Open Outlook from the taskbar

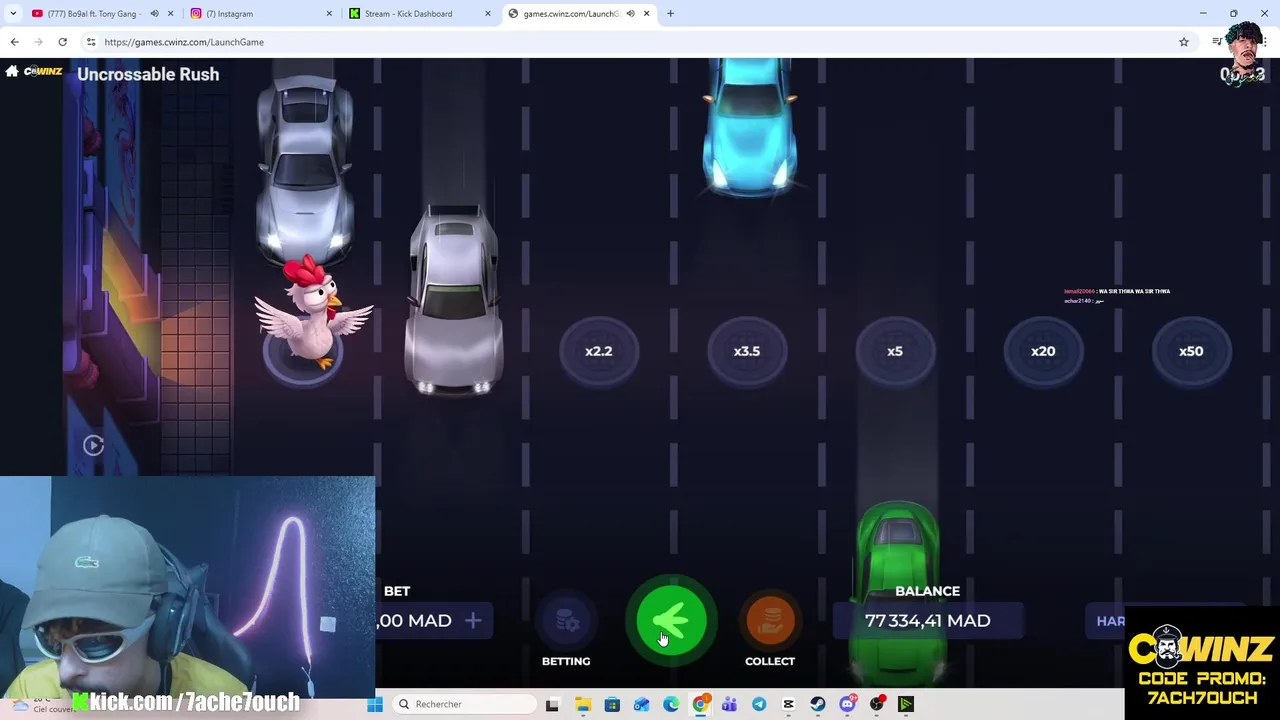641,704
